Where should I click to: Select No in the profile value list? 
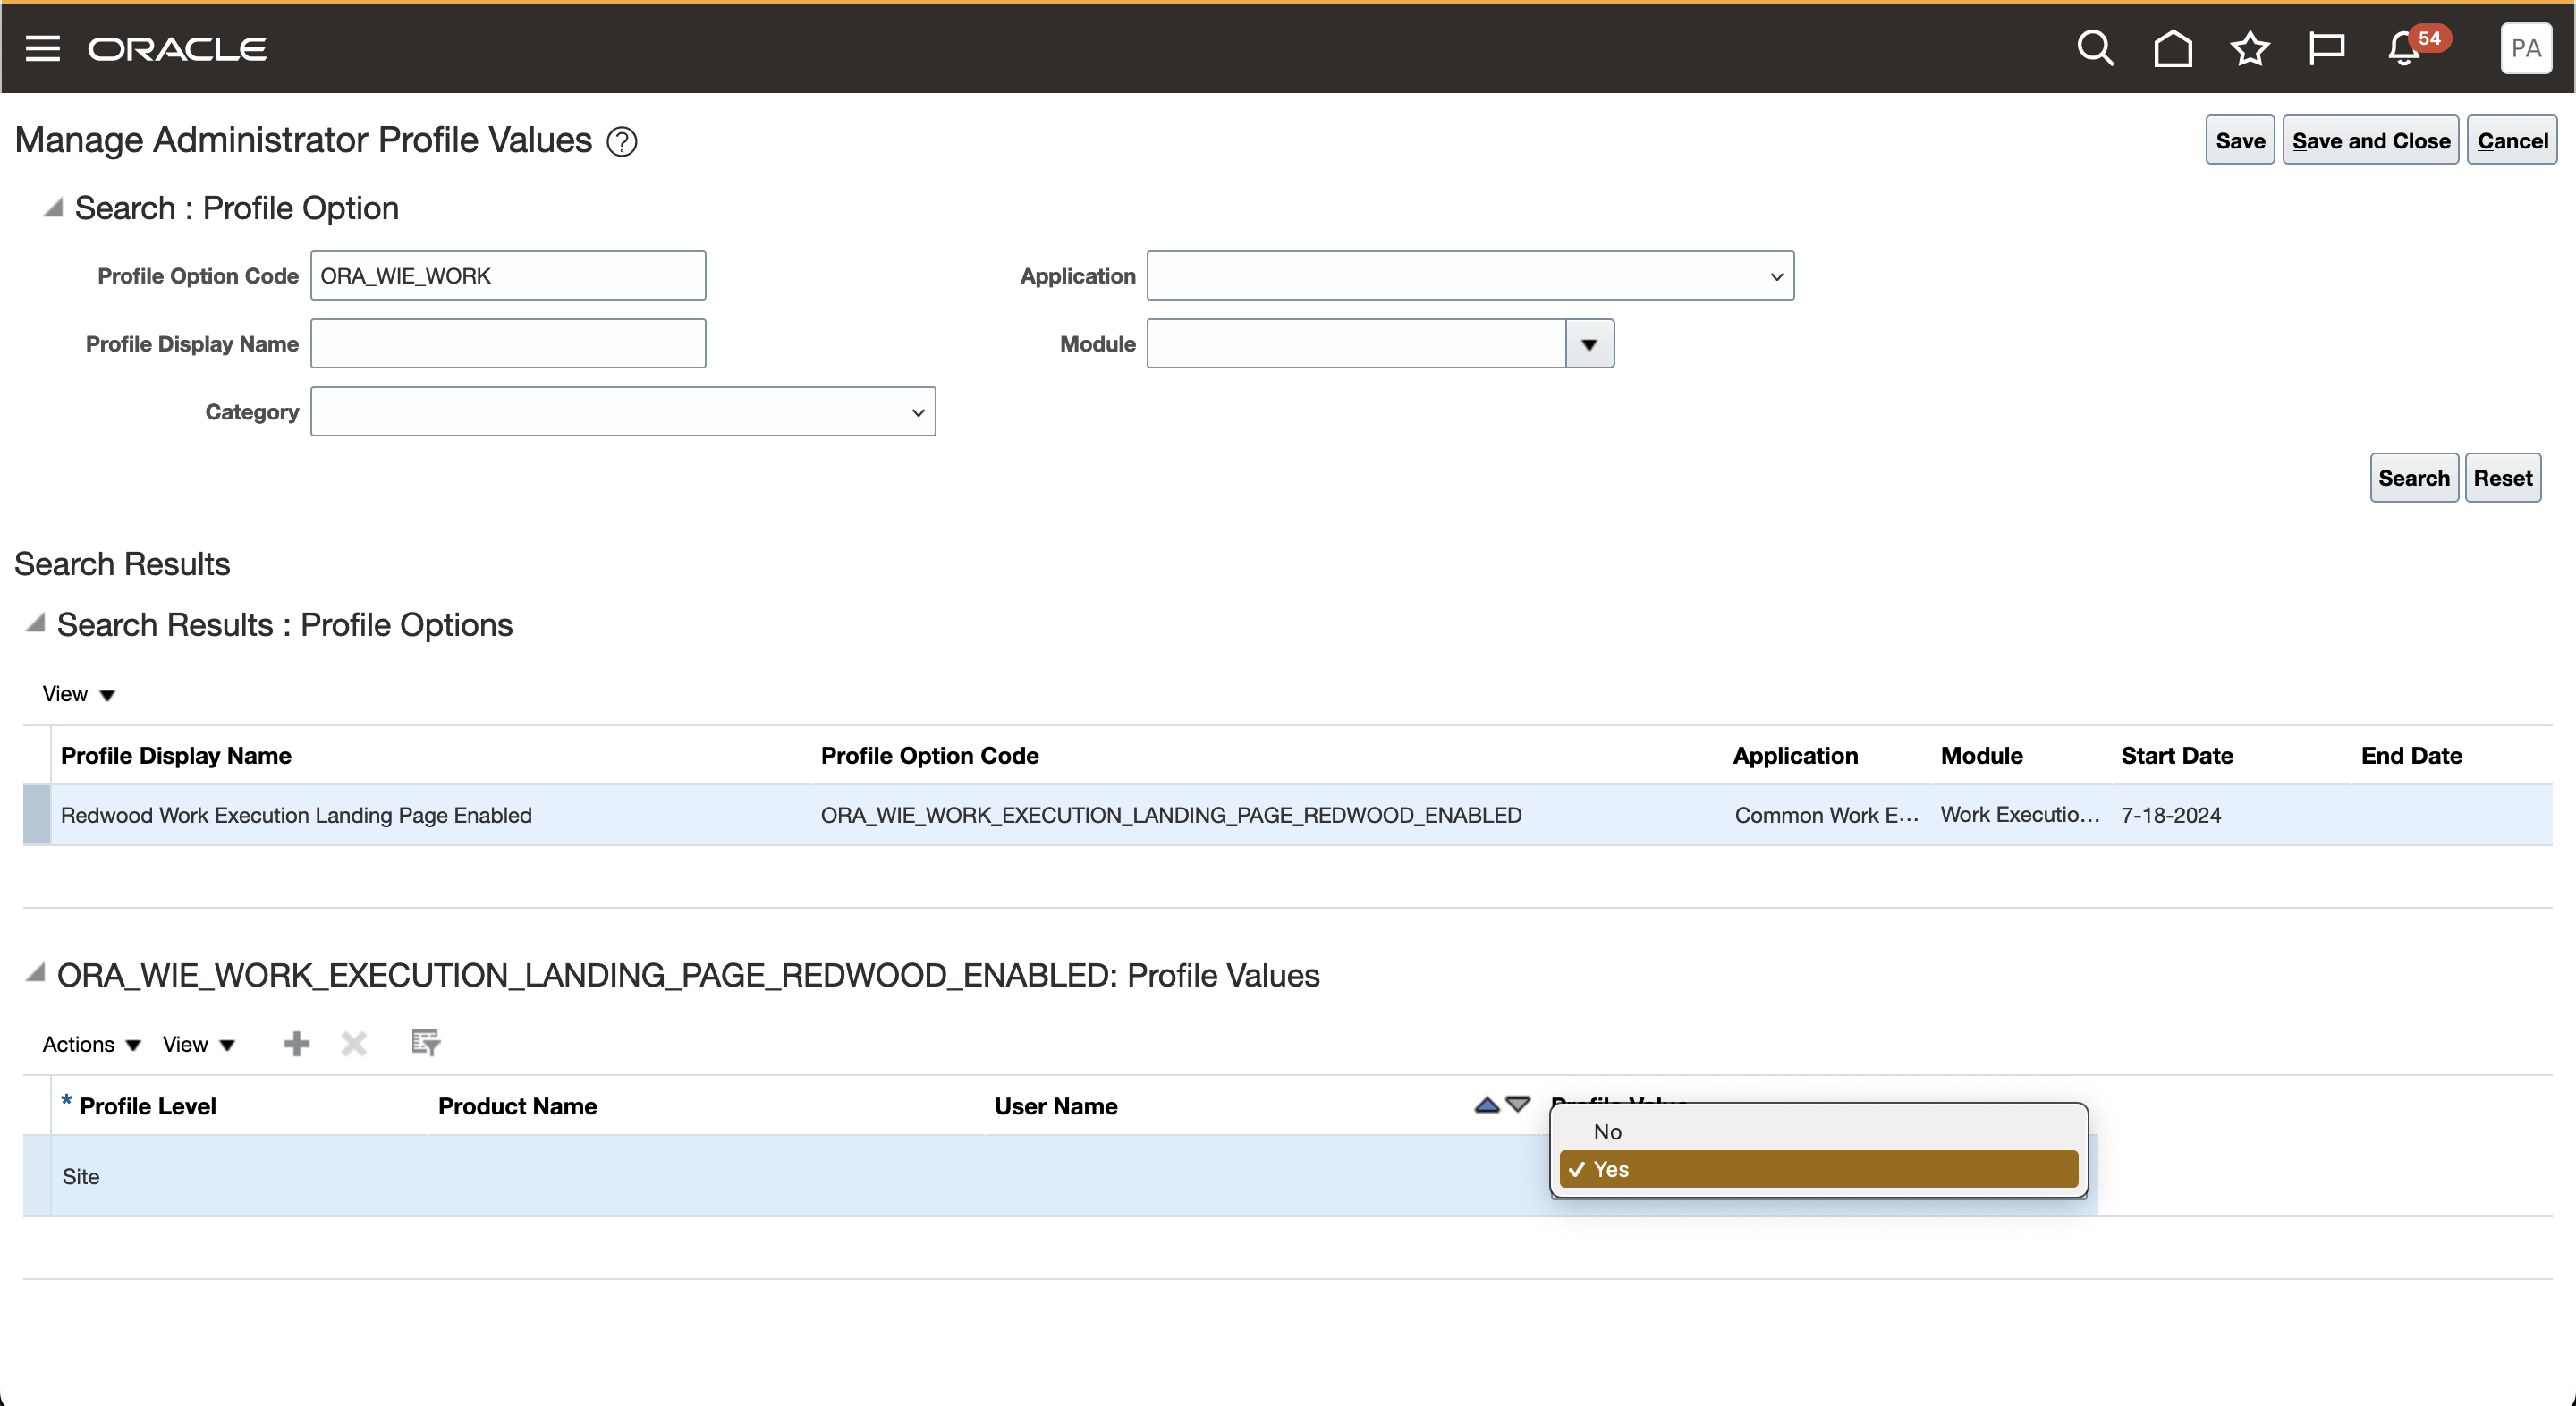(1818, 1131)
